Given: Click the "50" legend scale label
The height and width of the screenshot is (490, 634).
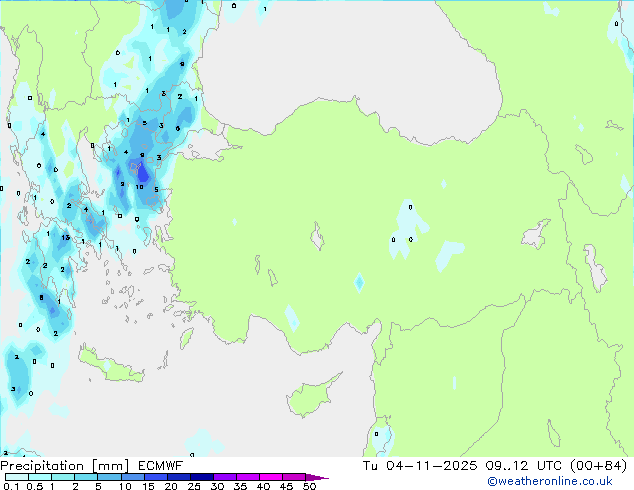Looking at the screenshot, I should coord(309,486).
